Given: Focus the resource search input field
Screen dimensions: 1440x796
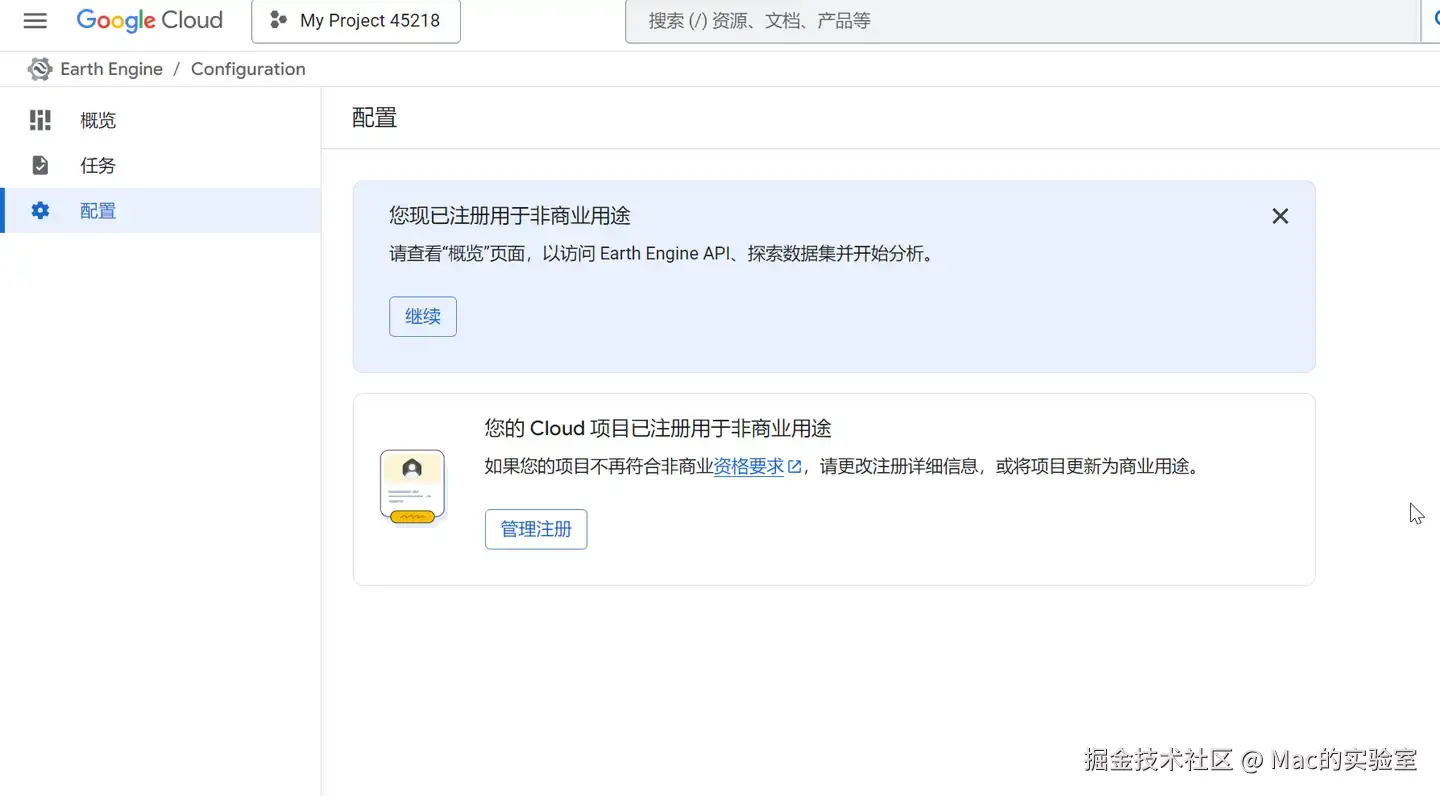Looking at the screenshot, I should pyautogui.click(x=1021, y=21).
